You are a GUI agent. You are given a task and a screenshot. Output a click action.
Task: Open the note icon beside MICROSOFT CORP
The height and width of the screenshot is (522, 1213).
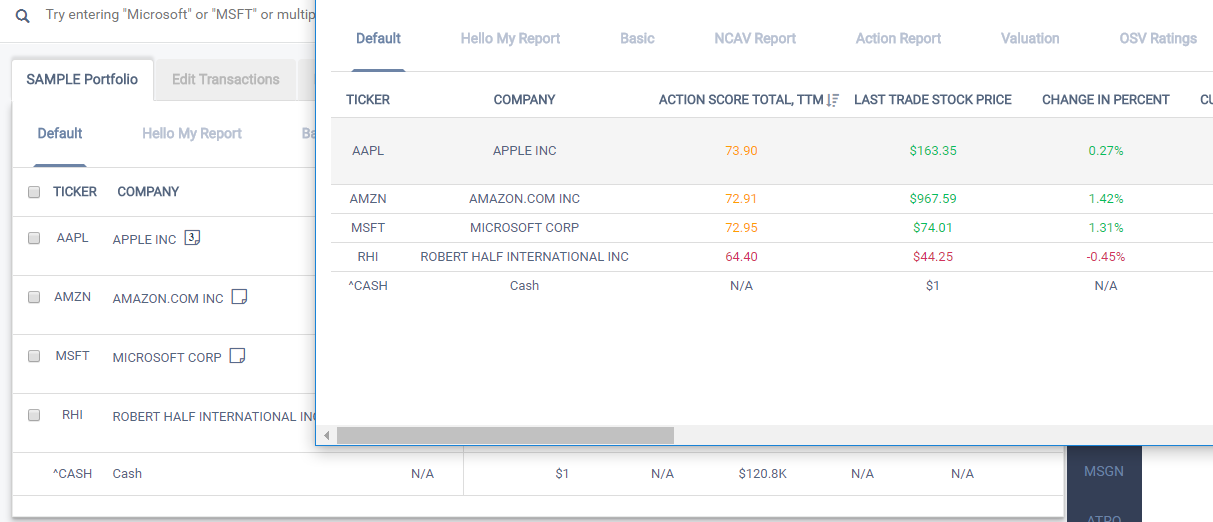[237, 356]
